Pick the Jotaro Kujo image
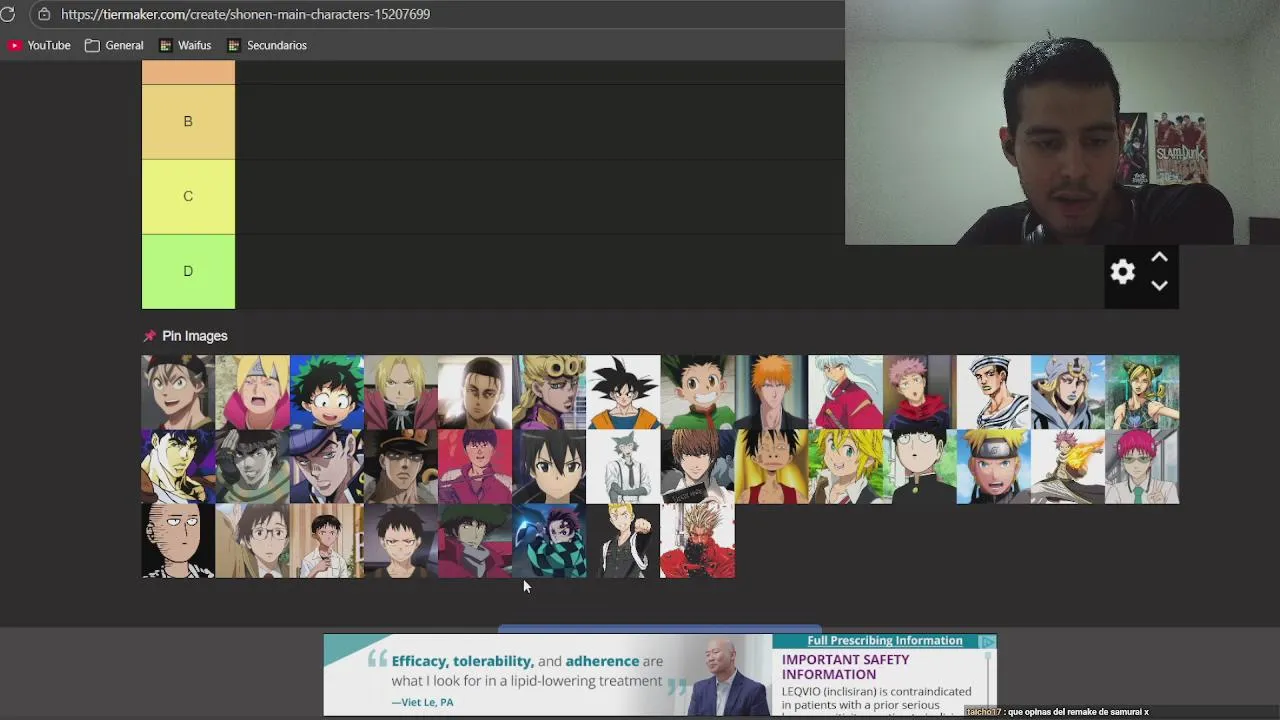 coord(400,466)
